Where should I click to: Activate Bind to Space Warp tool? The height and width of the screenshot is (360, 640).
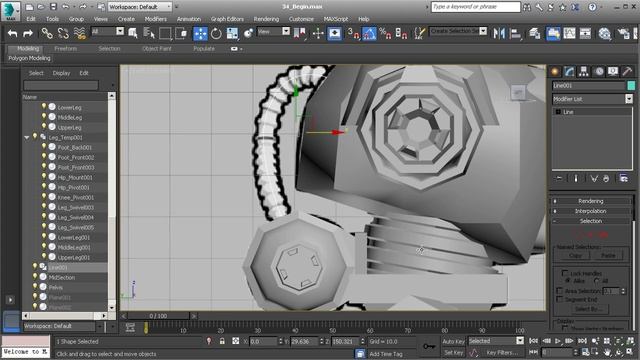coord(80,33)
